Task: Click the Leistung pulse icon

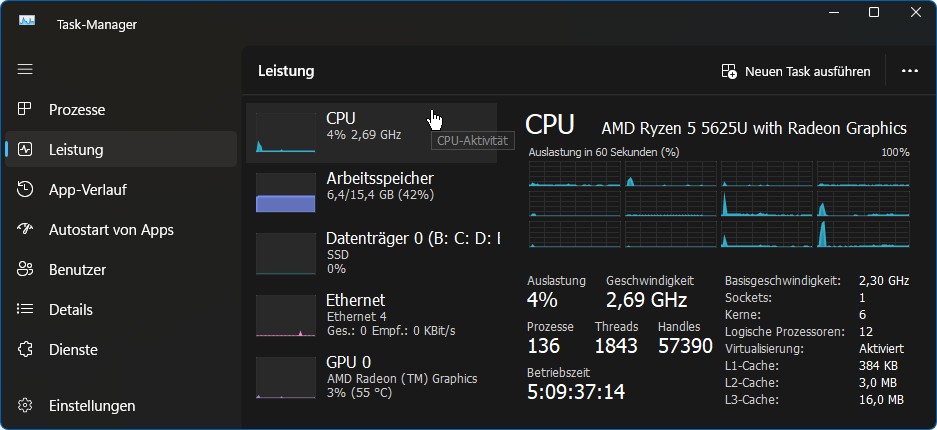Action: 25,150
